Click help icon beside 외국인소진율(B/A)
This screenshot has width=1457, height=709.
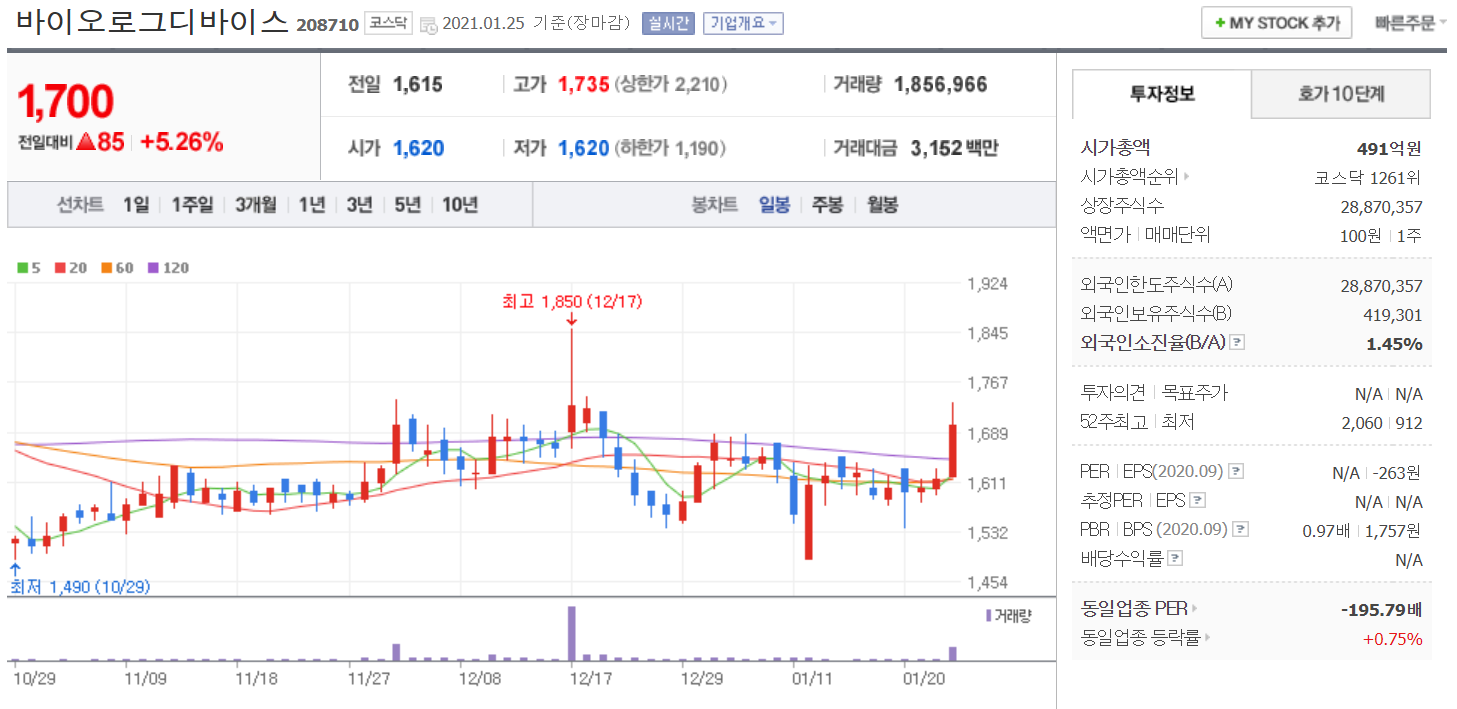[x=1237, y=343]
